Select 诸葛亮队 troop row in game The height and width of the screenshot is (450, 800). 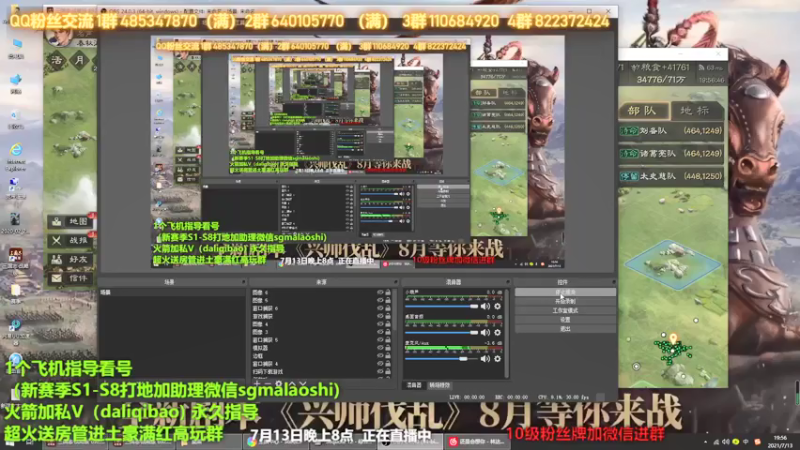tap(671, 153)
